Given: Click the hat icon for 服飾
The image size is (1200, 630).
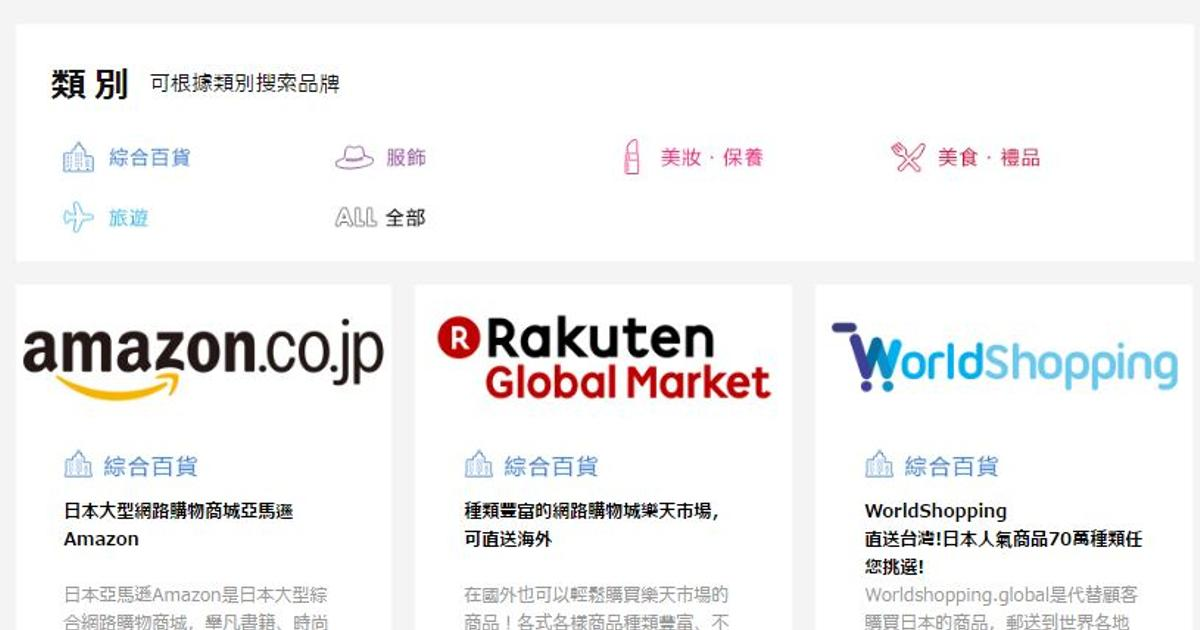Looking at the screenshot, I should (354, 158).
